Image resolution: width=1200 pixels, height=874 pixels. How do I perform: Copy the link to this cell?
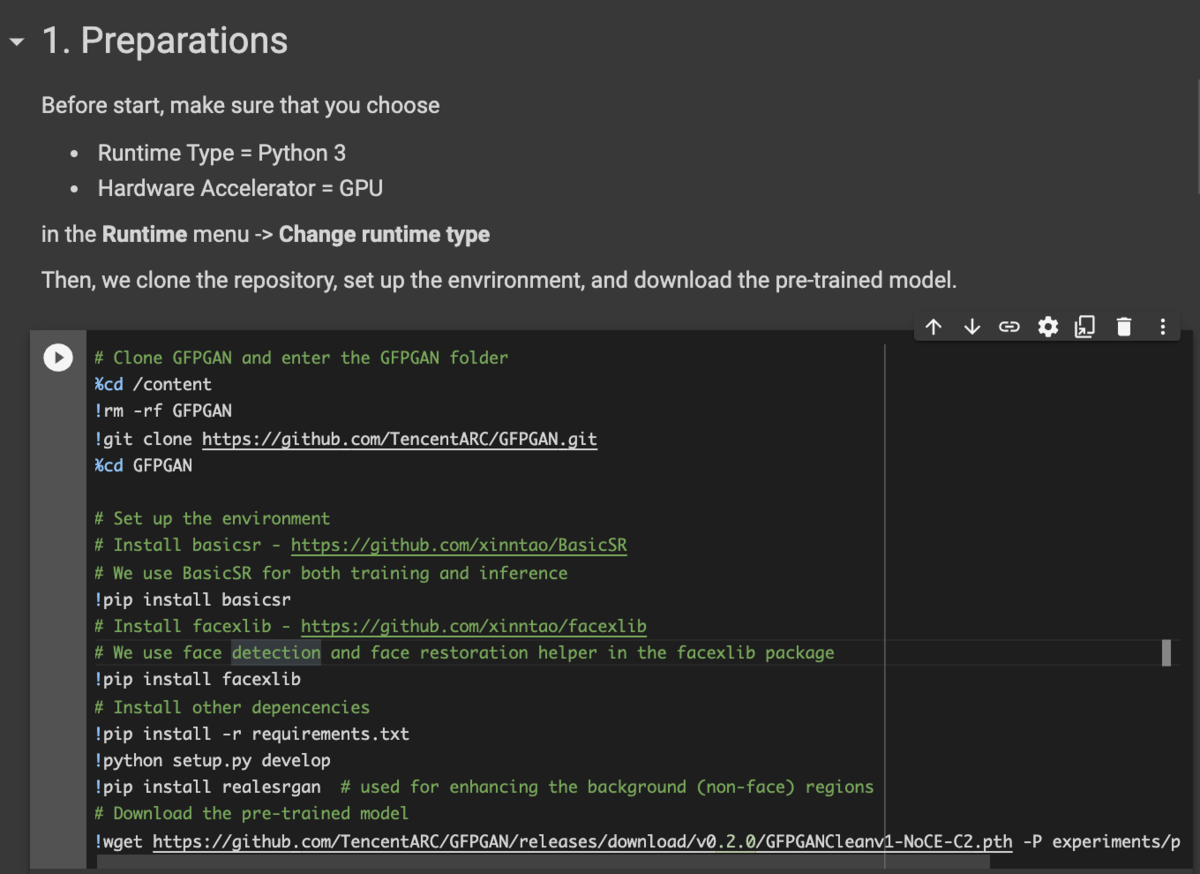tap(1009, 326)
